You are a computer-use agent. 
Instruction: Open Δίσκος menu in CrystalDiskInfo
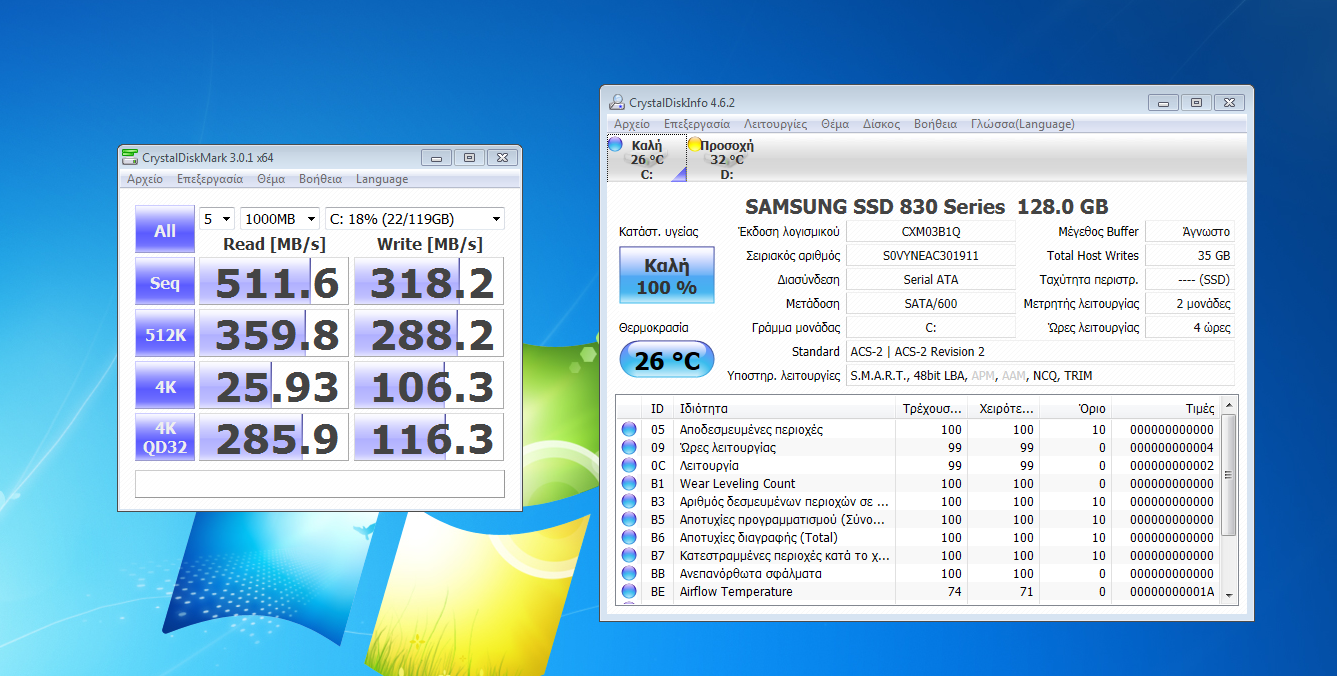click(881, 124)
